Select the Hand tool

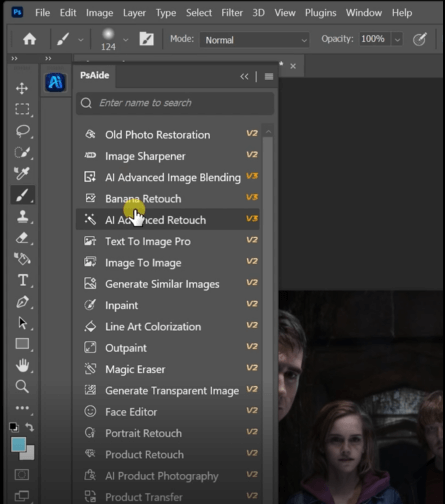(x=22, y=365)
